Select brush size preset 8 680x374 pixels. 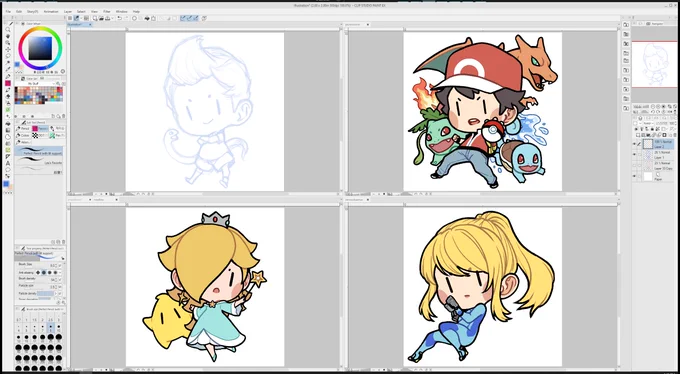[x=50, y=328]
